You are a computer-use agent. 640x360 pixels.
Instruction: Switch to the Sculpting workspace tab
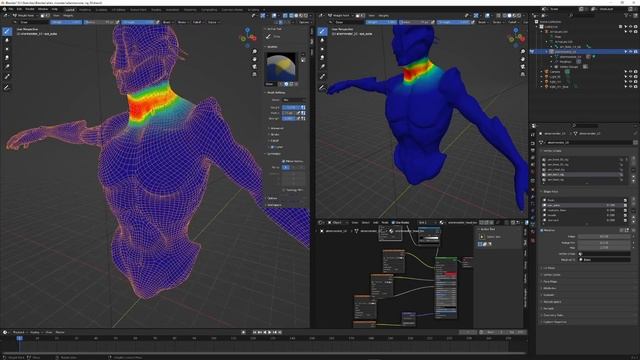pyautogui.click(x=101, y=9)
